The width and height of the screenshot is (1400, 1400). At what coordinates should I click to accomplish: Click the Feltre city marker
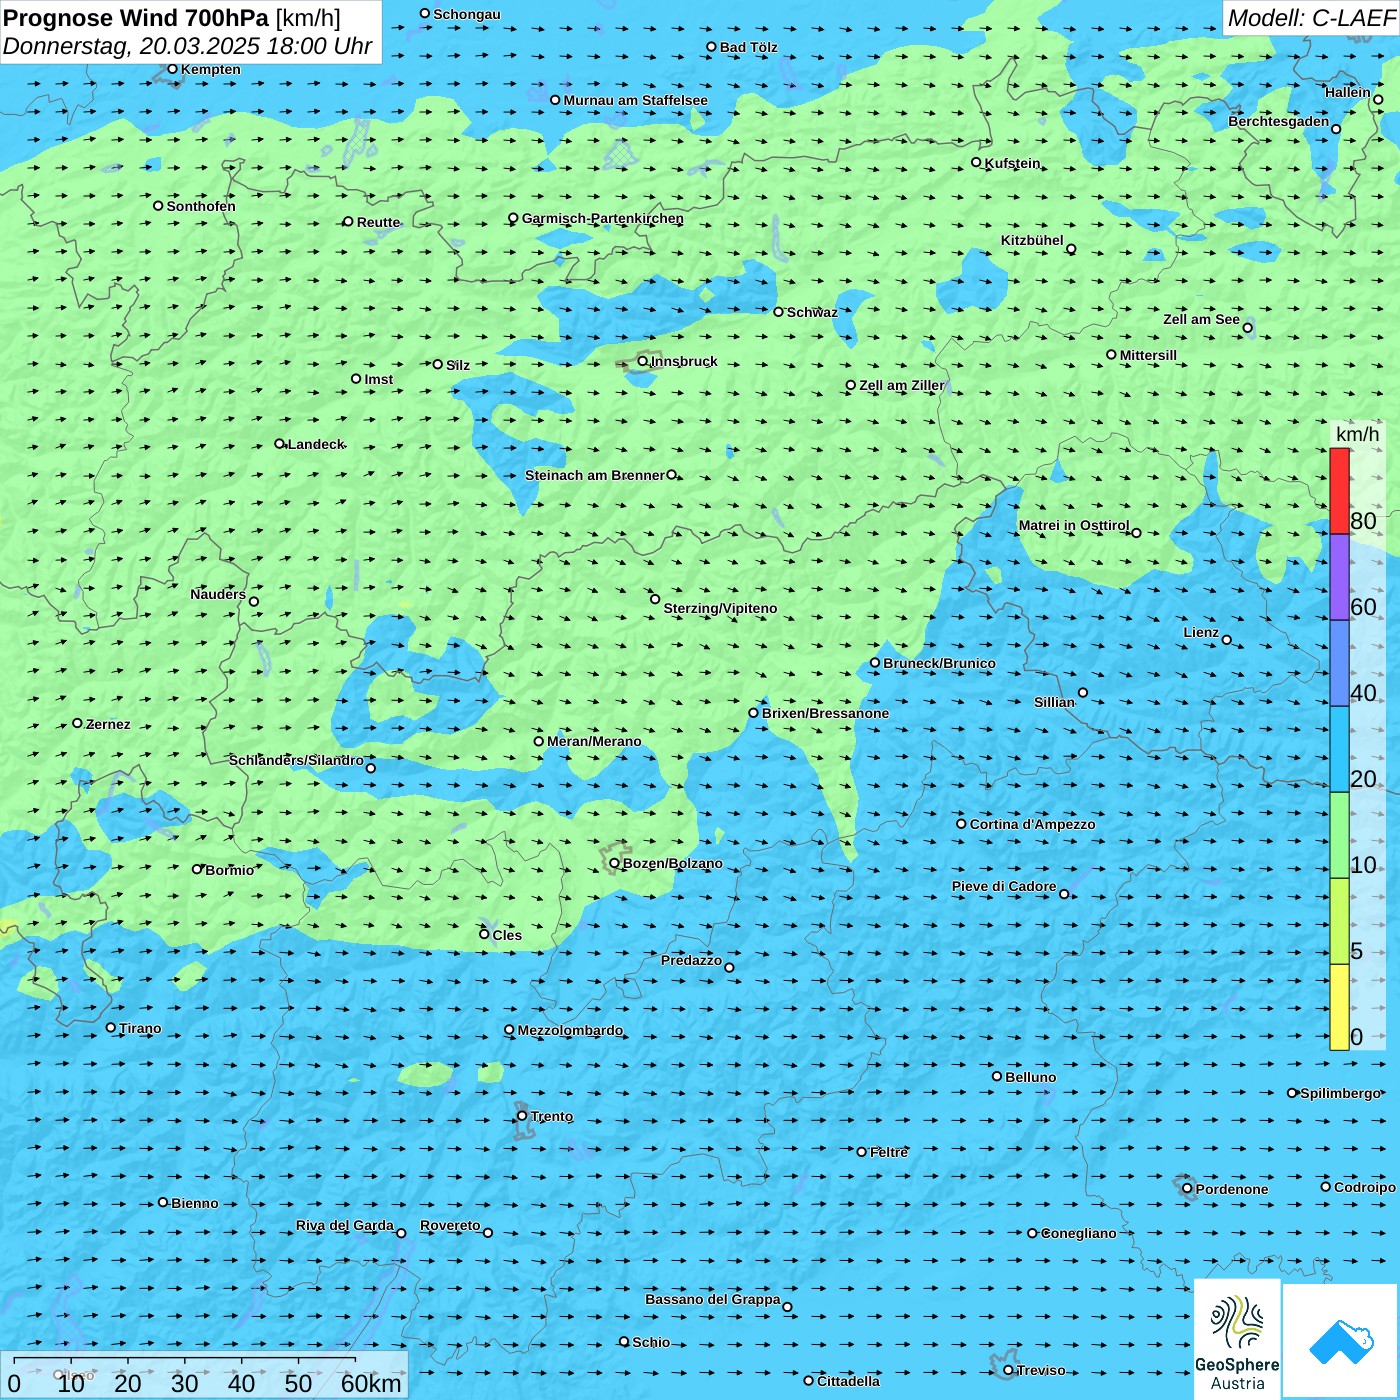(x=862, y=1152)
